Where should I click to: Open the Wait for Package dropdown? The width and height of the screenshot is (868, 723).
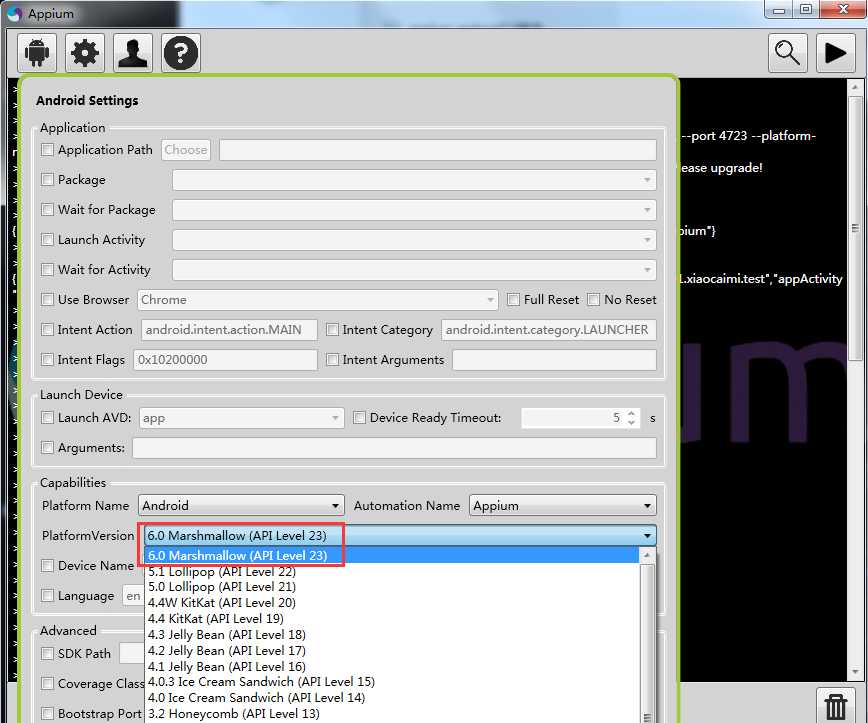[x=414, y=210]
